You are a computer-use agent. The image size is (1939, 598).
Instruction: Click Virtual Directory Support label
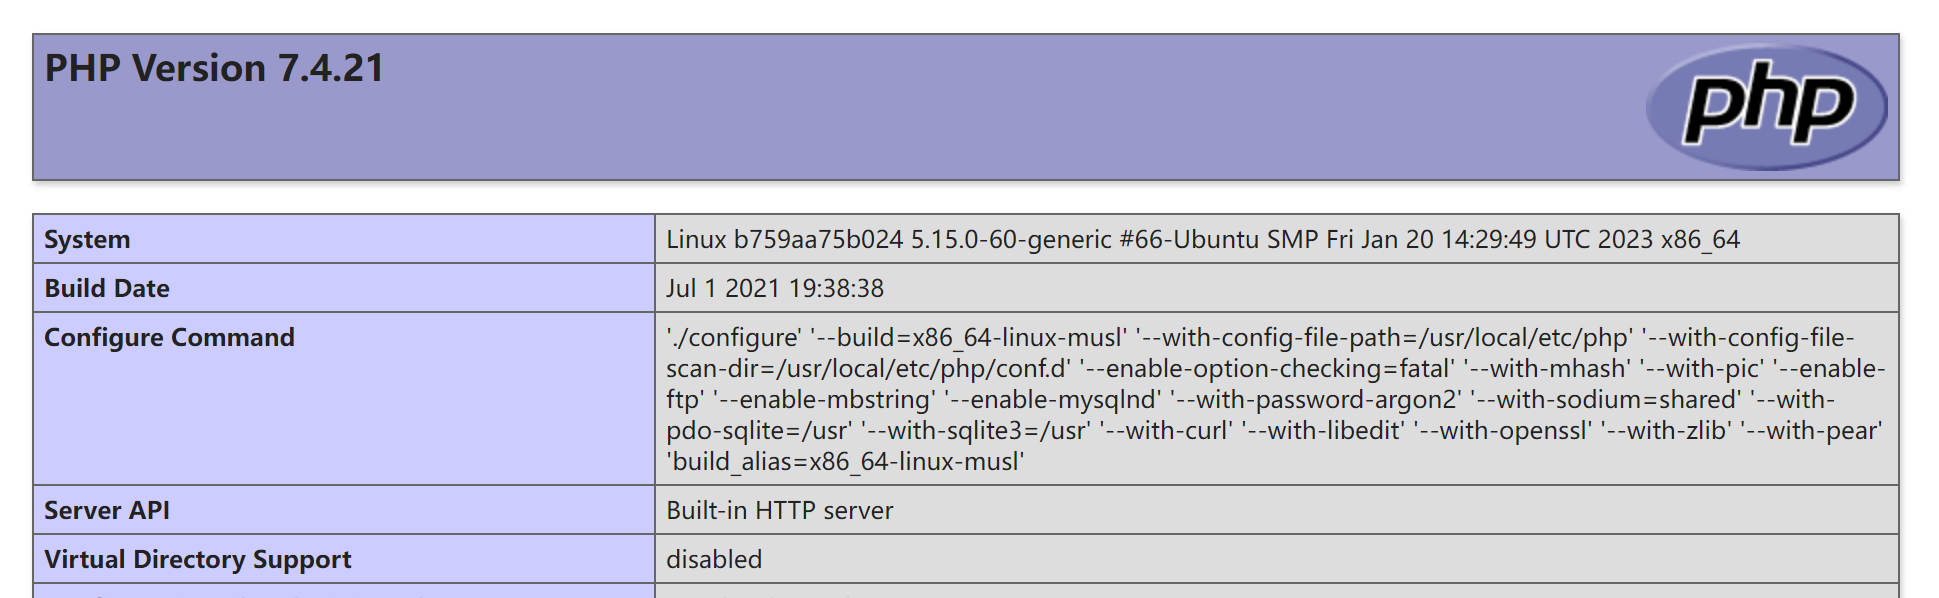click(x=198, y=559)
